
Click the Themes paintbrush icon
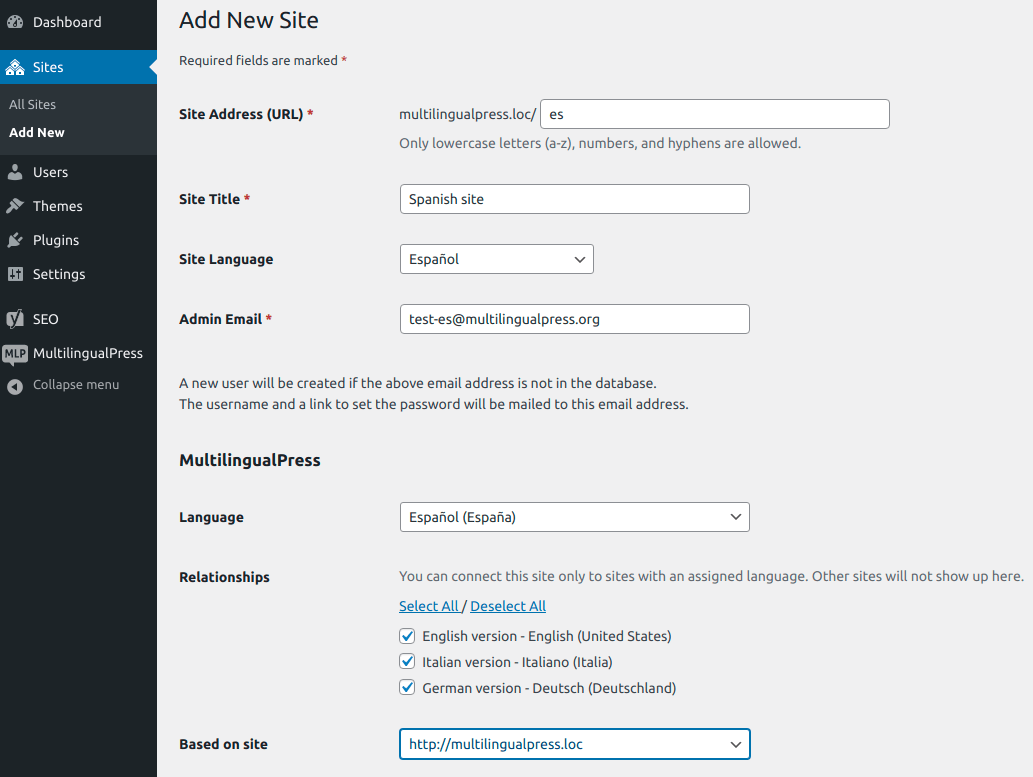click(16, 206)
